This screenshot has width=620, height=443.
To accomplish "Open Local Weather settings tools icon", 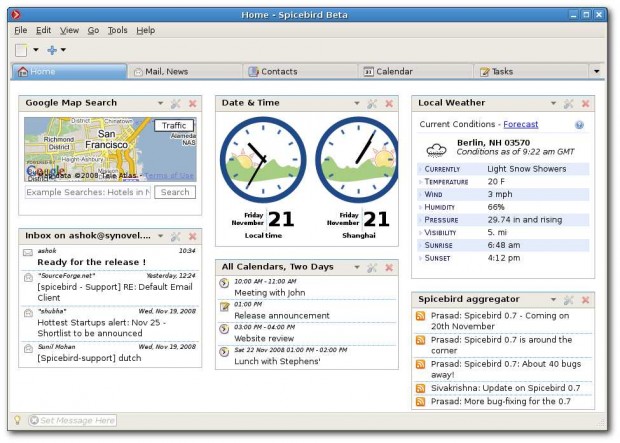I will 569,104.
